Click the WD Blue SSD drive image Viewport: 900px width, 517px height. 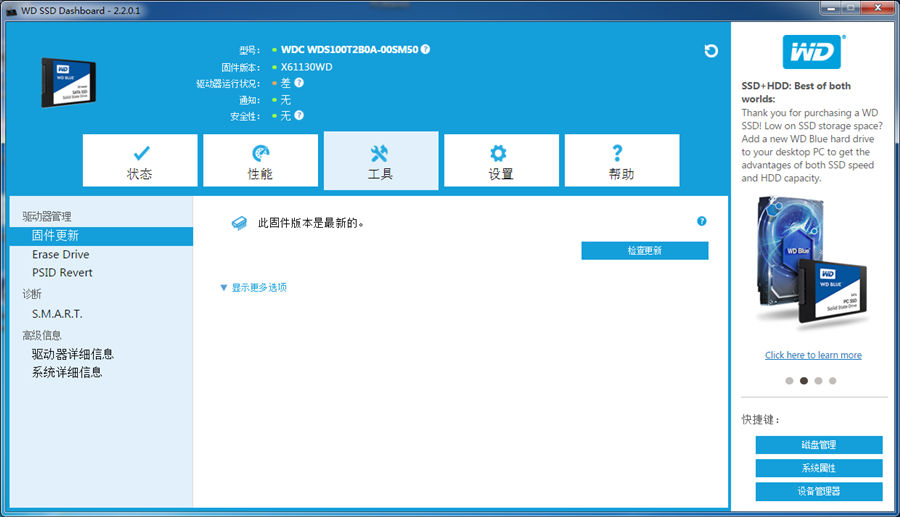[68, 82]
